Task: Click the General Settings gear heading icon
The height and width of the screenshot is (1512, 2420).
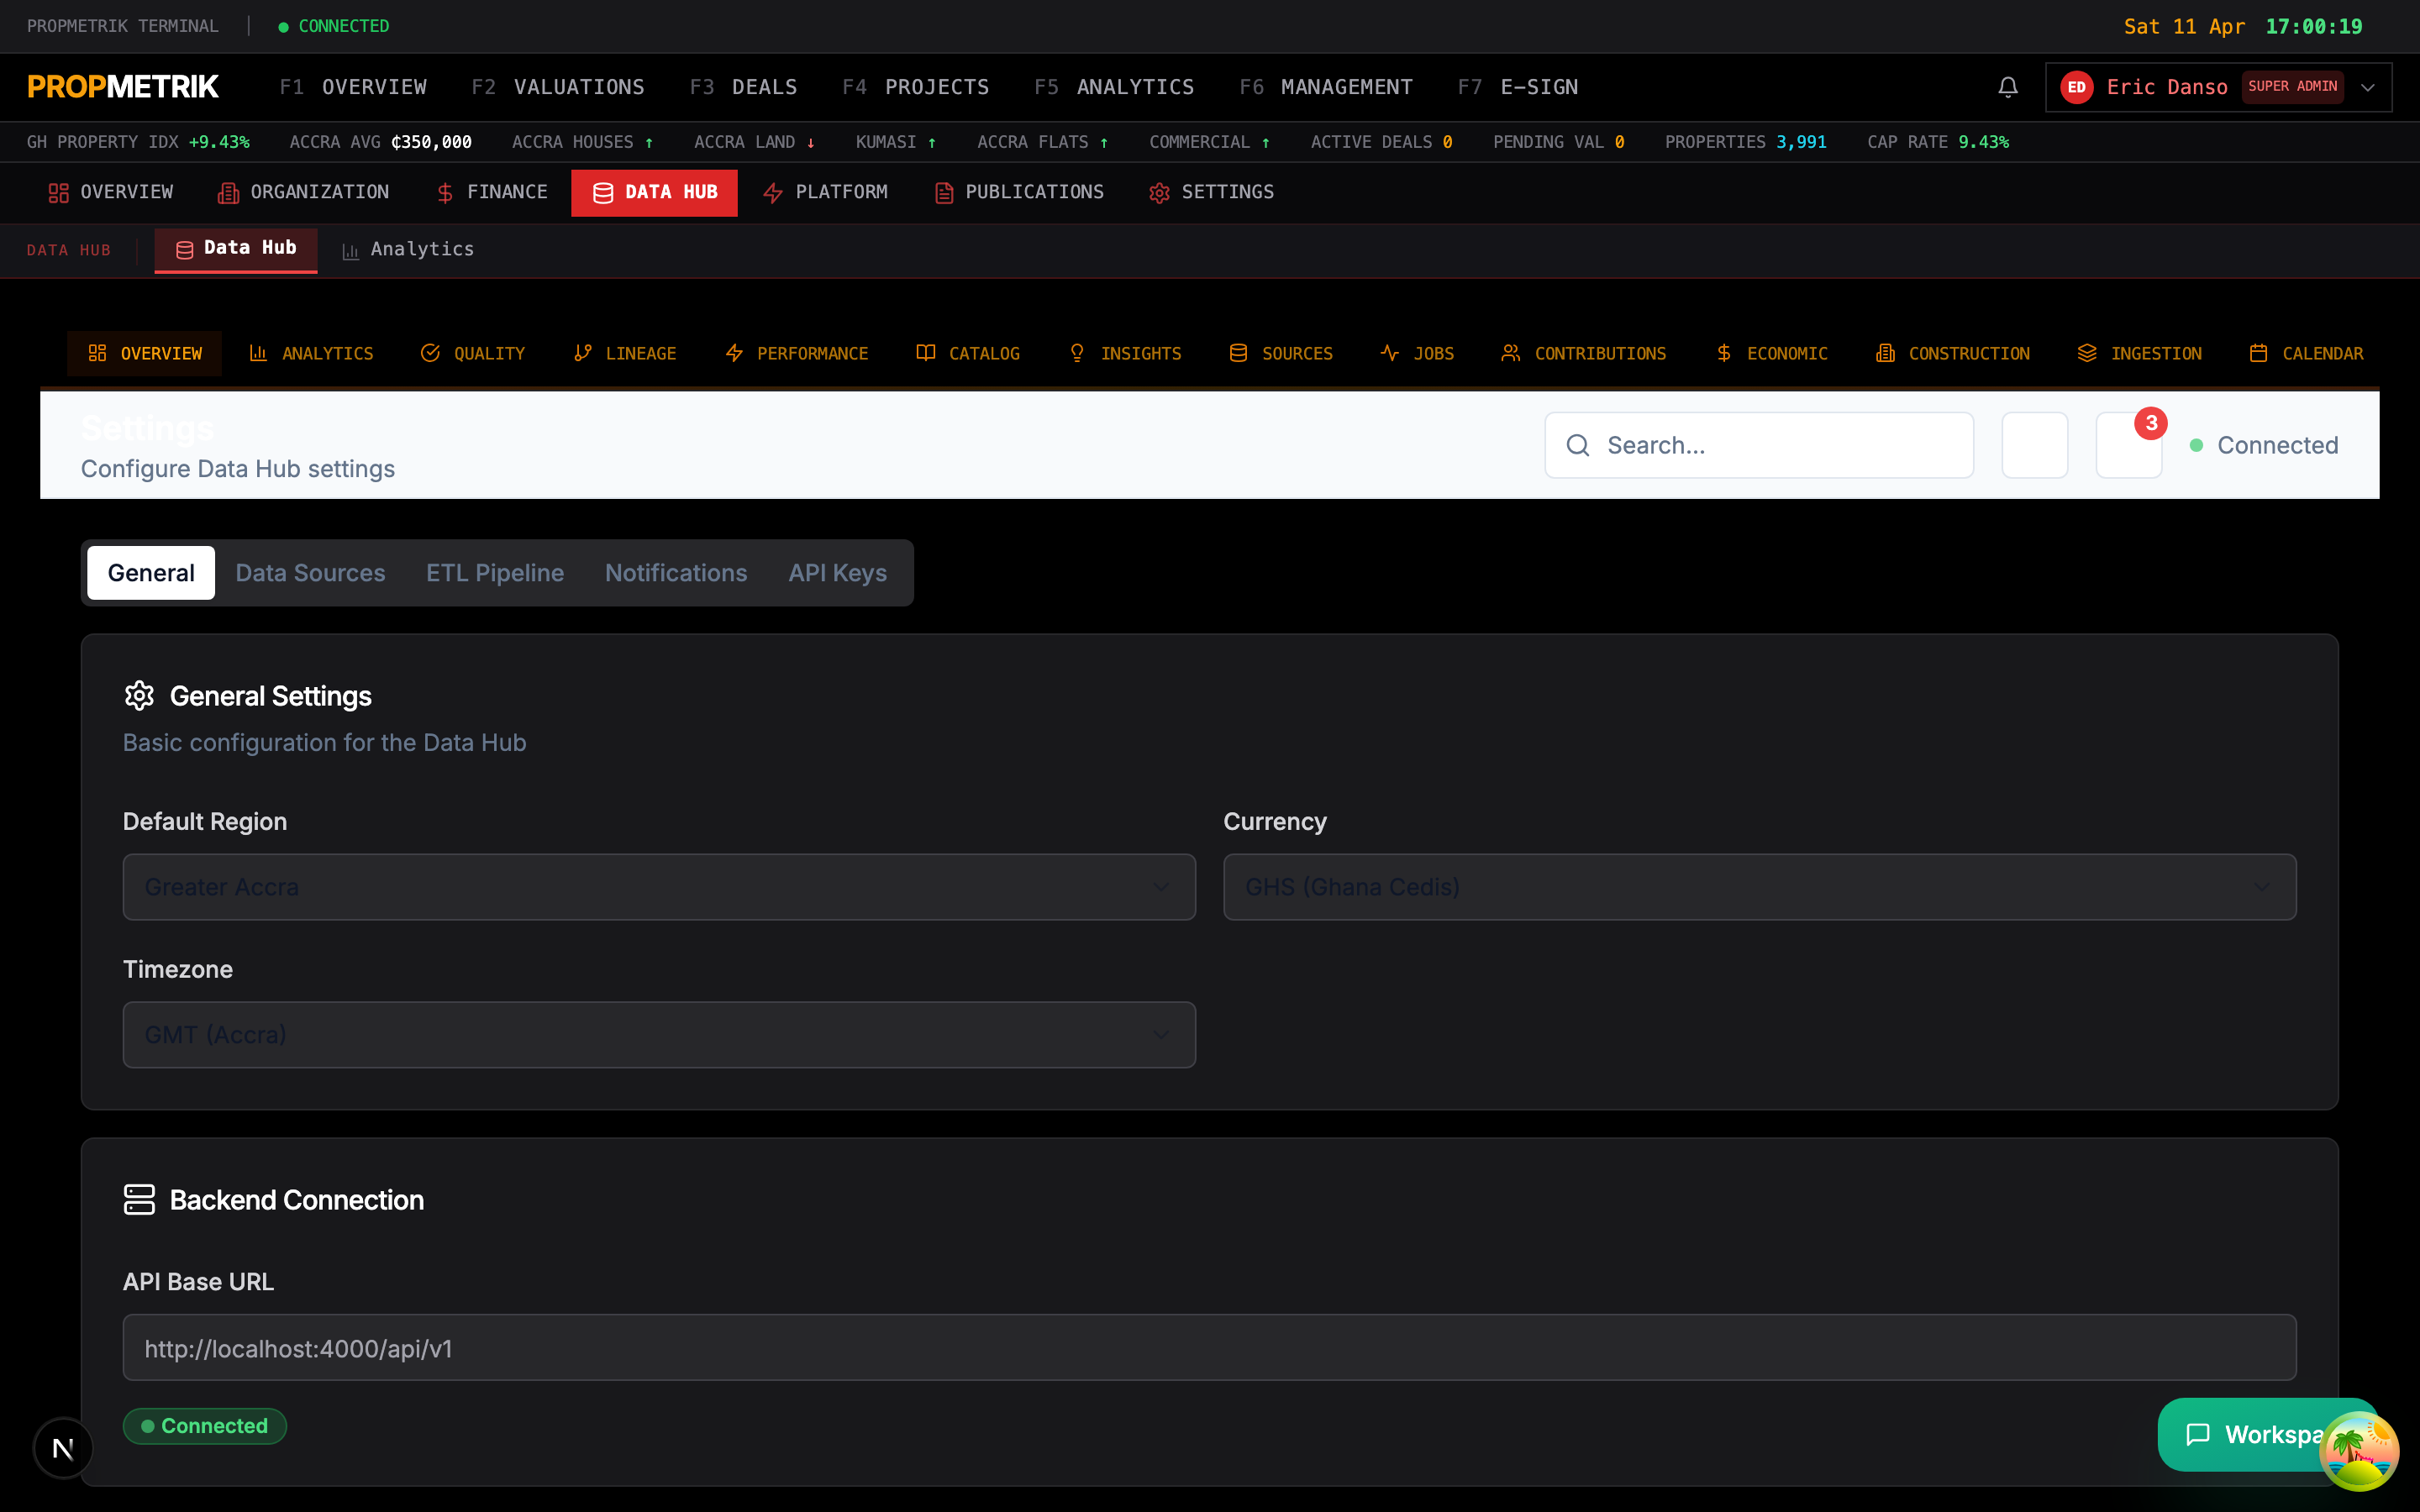Action: click(139, 696)
